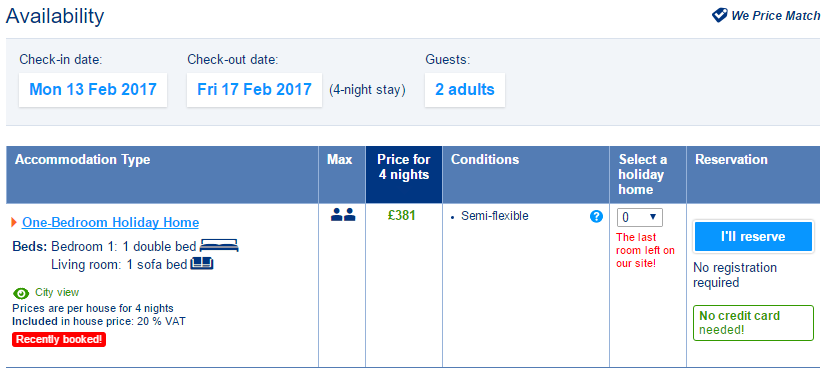
Task: Open the check-out date Fri 17 Feb 2017
Action: (254, 90)
